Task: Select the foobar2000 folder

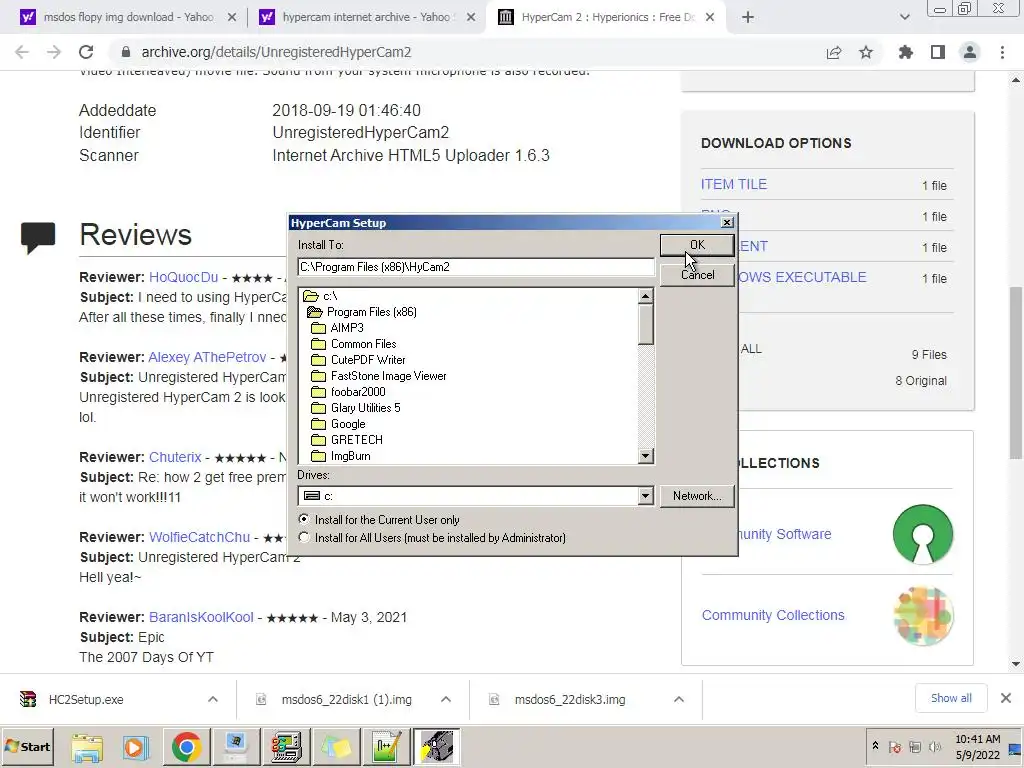Action: (x=349, y=392)
